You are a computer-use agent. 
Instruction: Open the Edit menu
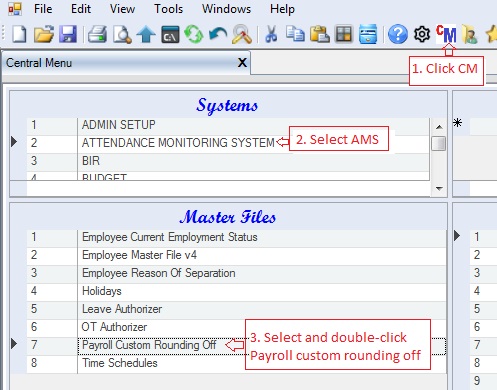(81, 9)
